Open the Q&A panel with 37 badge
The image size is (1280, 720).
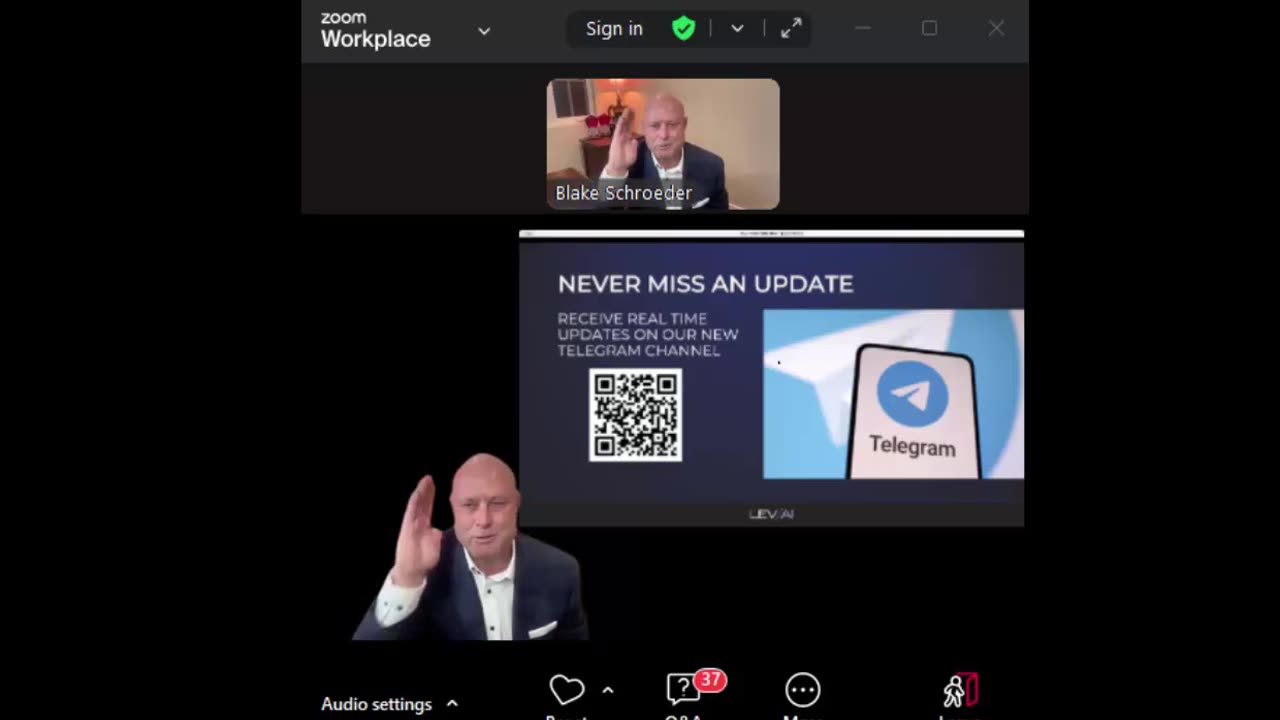[685, 689]
